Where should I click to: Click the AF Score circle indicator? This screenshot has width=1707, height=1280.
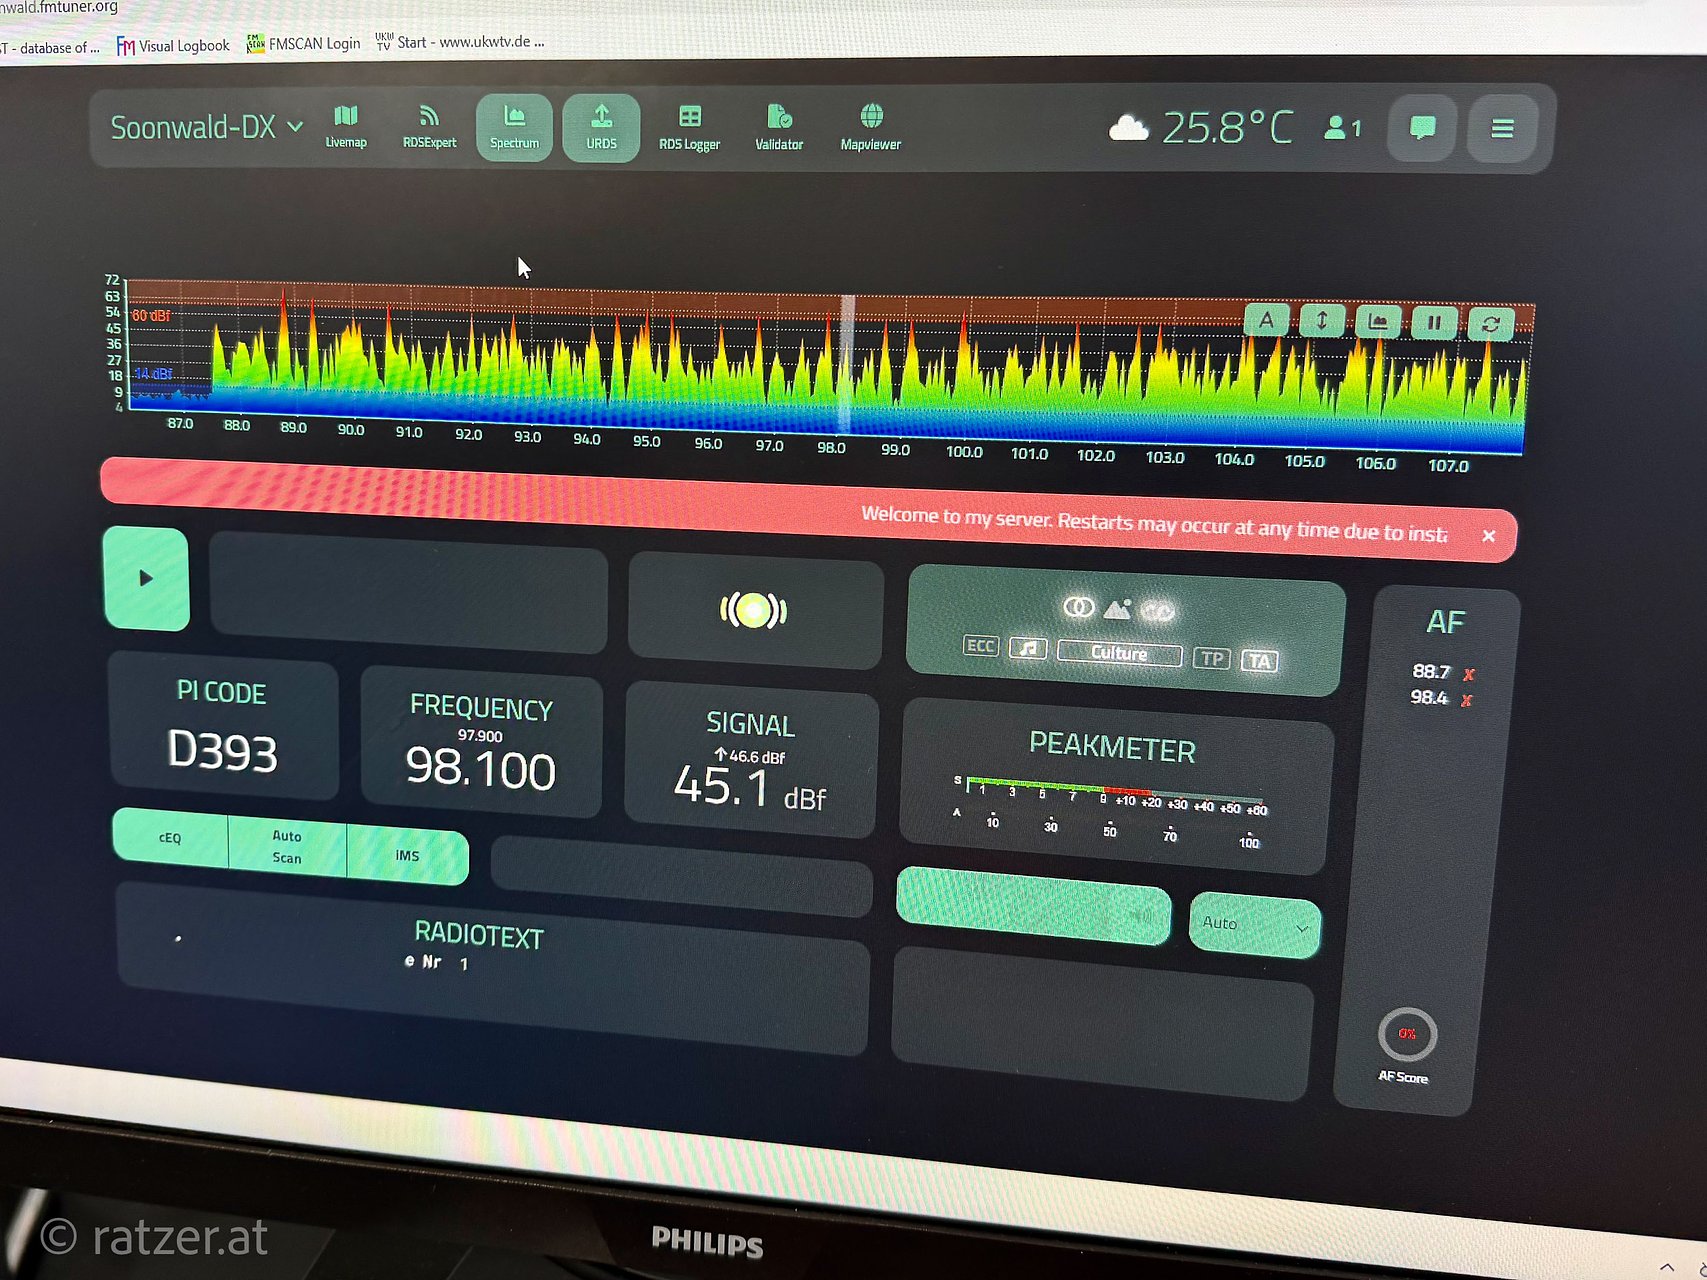pyautogui.click(x=1407, y=1034)
